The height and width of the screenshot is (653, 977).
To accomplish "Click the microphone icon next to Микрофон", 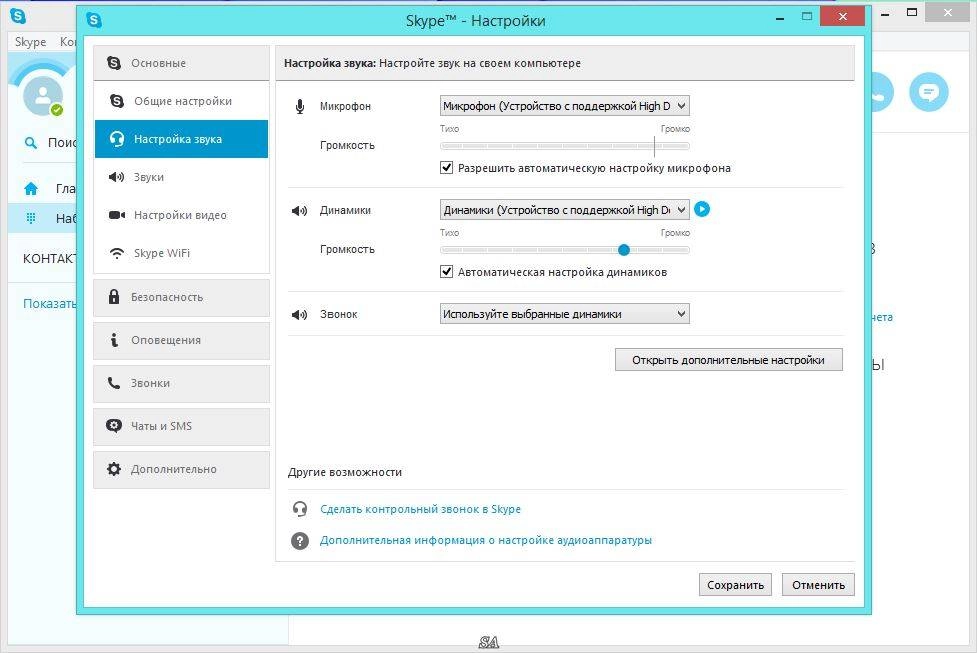I will [x=300, y=107].
